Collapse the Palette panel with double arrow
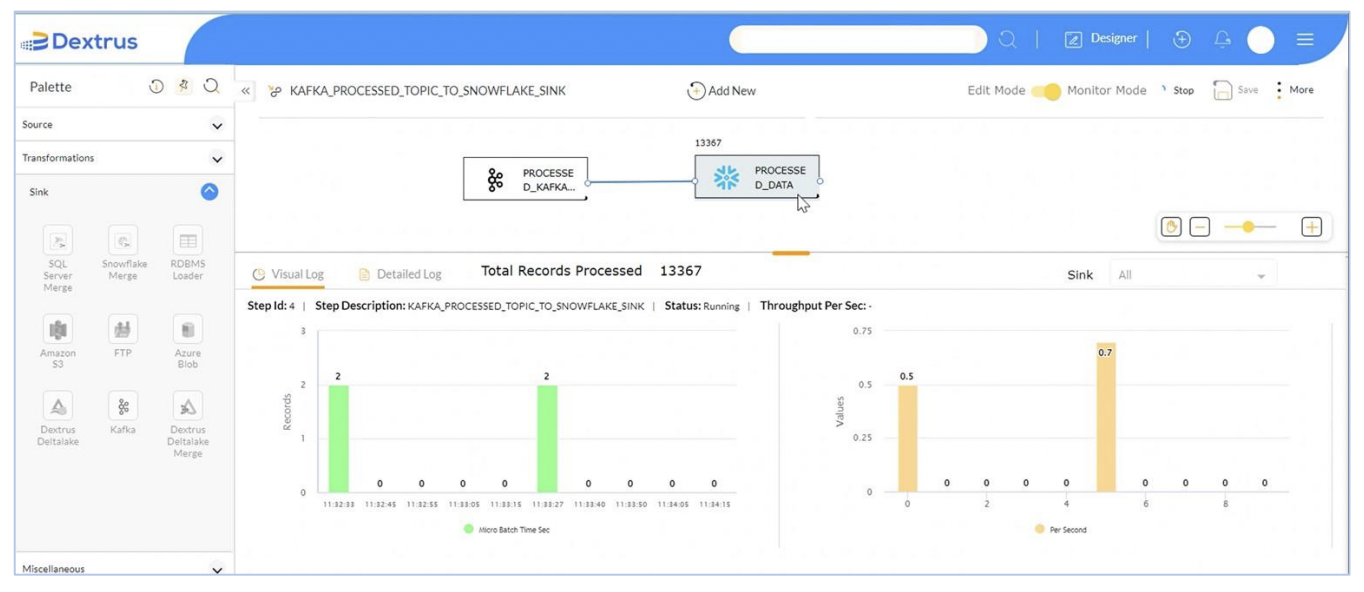The height and width of the screenshot is (592, 1364). coord(245,91)
